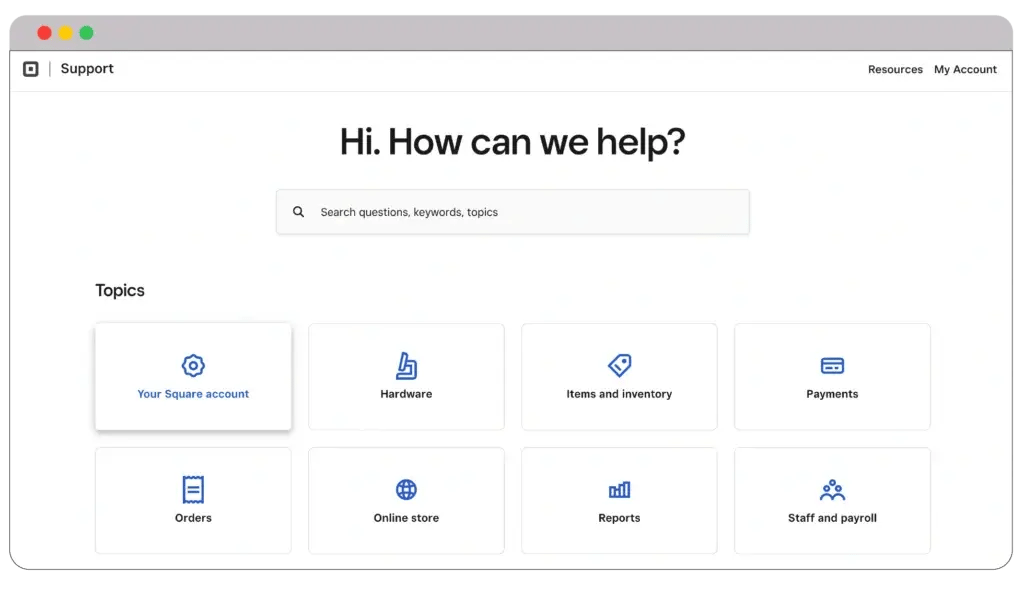The width and height of the screenshot is (1024, 597).
Task: Open My Account in the top navigation
Action: coord(965,70)
